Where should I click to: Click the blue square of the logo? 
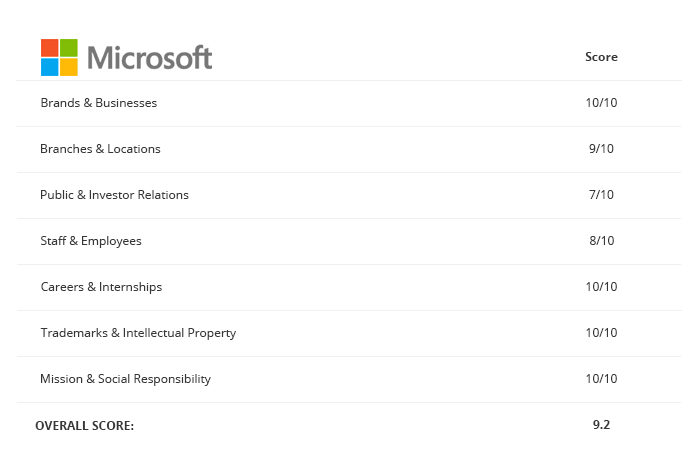pyautogui.click(x=49, y=67)
